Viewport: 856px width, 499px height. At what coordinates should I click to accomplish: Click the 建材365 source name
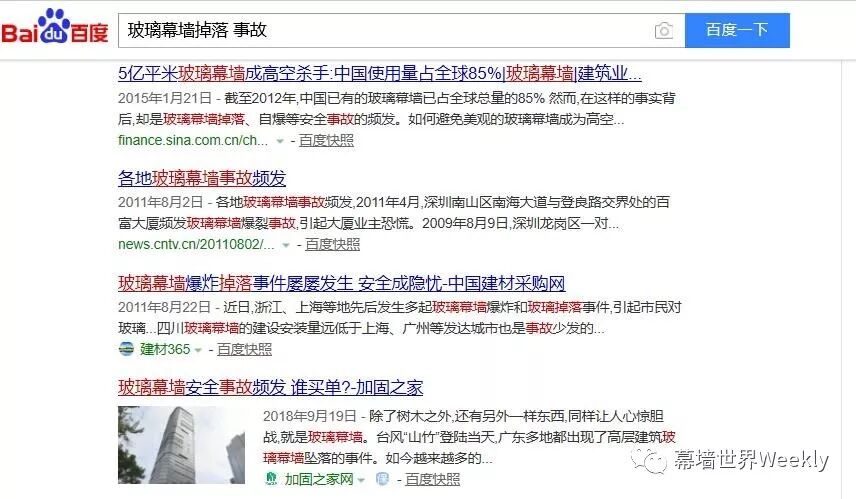(165, 349)
